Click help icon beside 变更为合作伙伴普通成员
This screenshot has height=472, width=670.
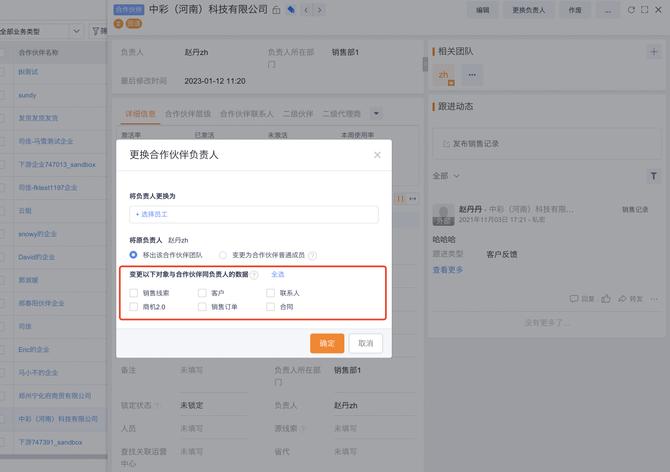[x=313, y=256]
